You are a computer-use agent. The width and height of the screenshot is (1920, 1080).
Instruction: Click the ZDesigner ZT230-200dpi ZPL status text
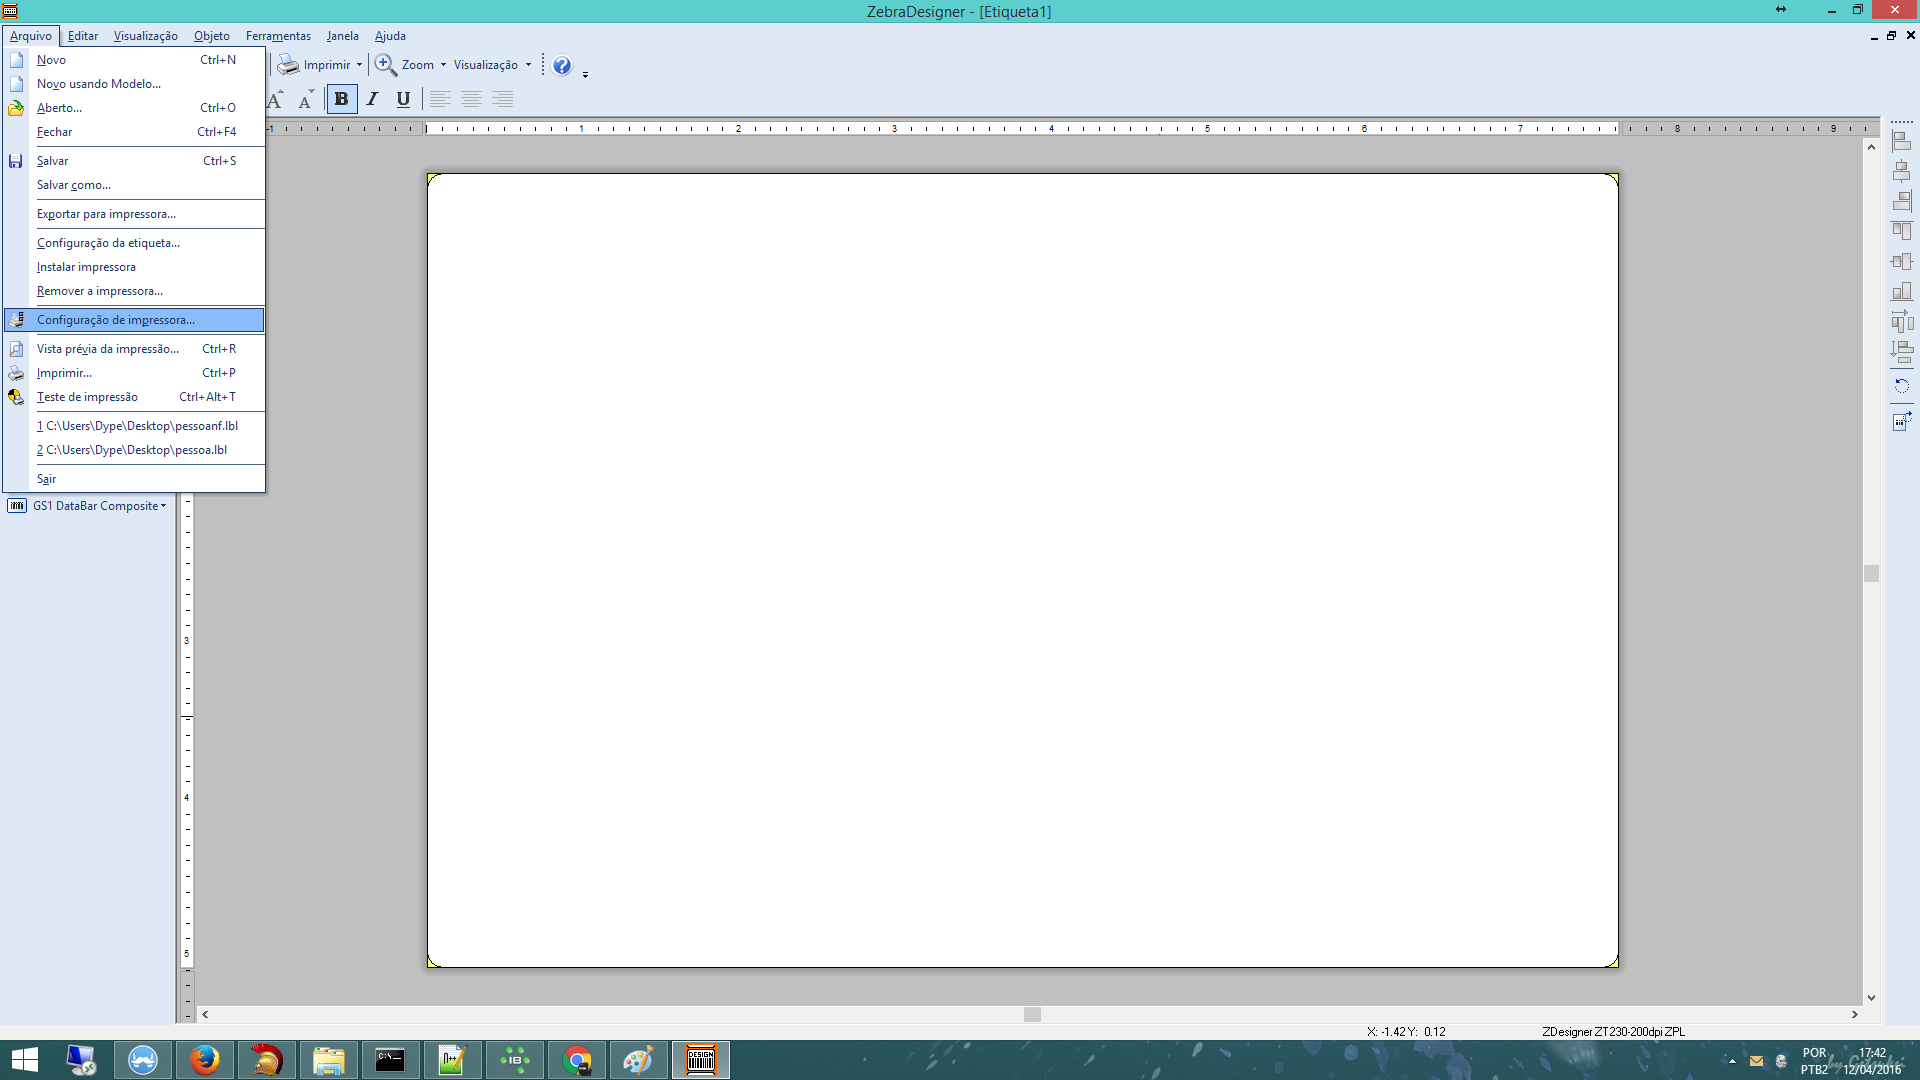tap(1613, 1032)
